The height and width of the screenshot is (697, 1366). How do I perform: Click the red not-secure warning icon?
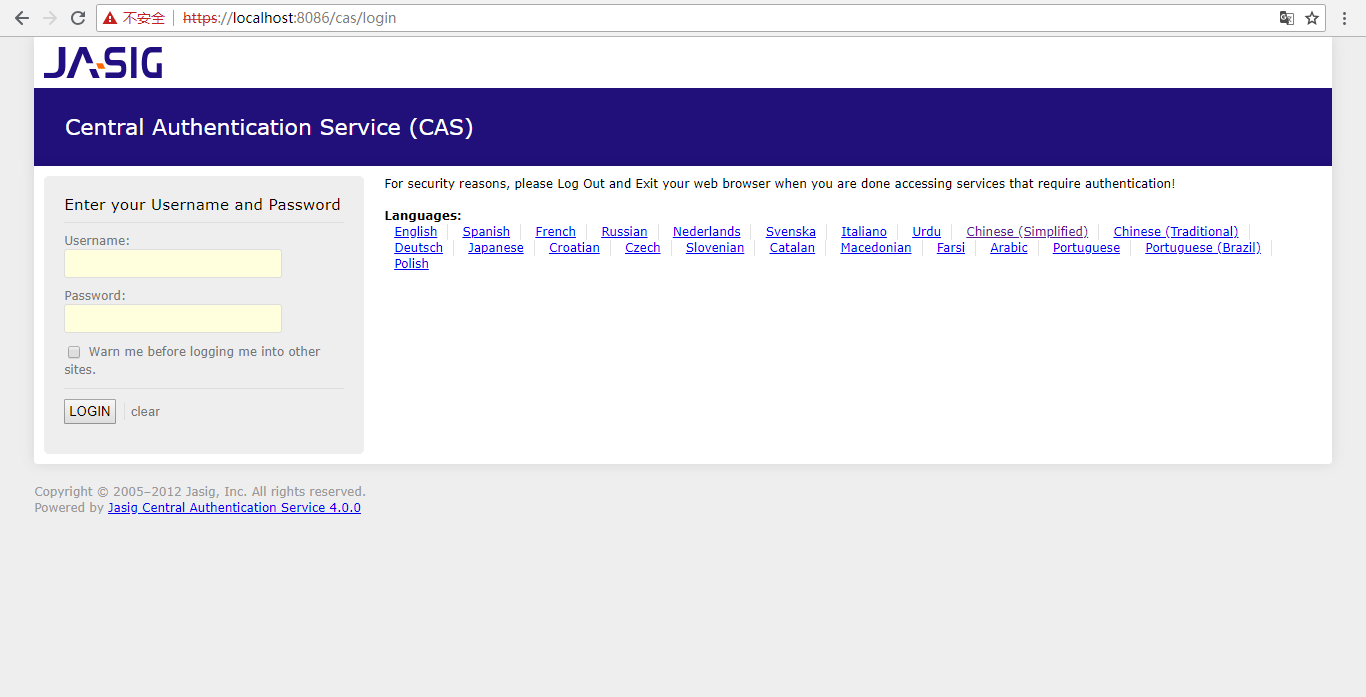pyautogui.click(x=110, y=18)
